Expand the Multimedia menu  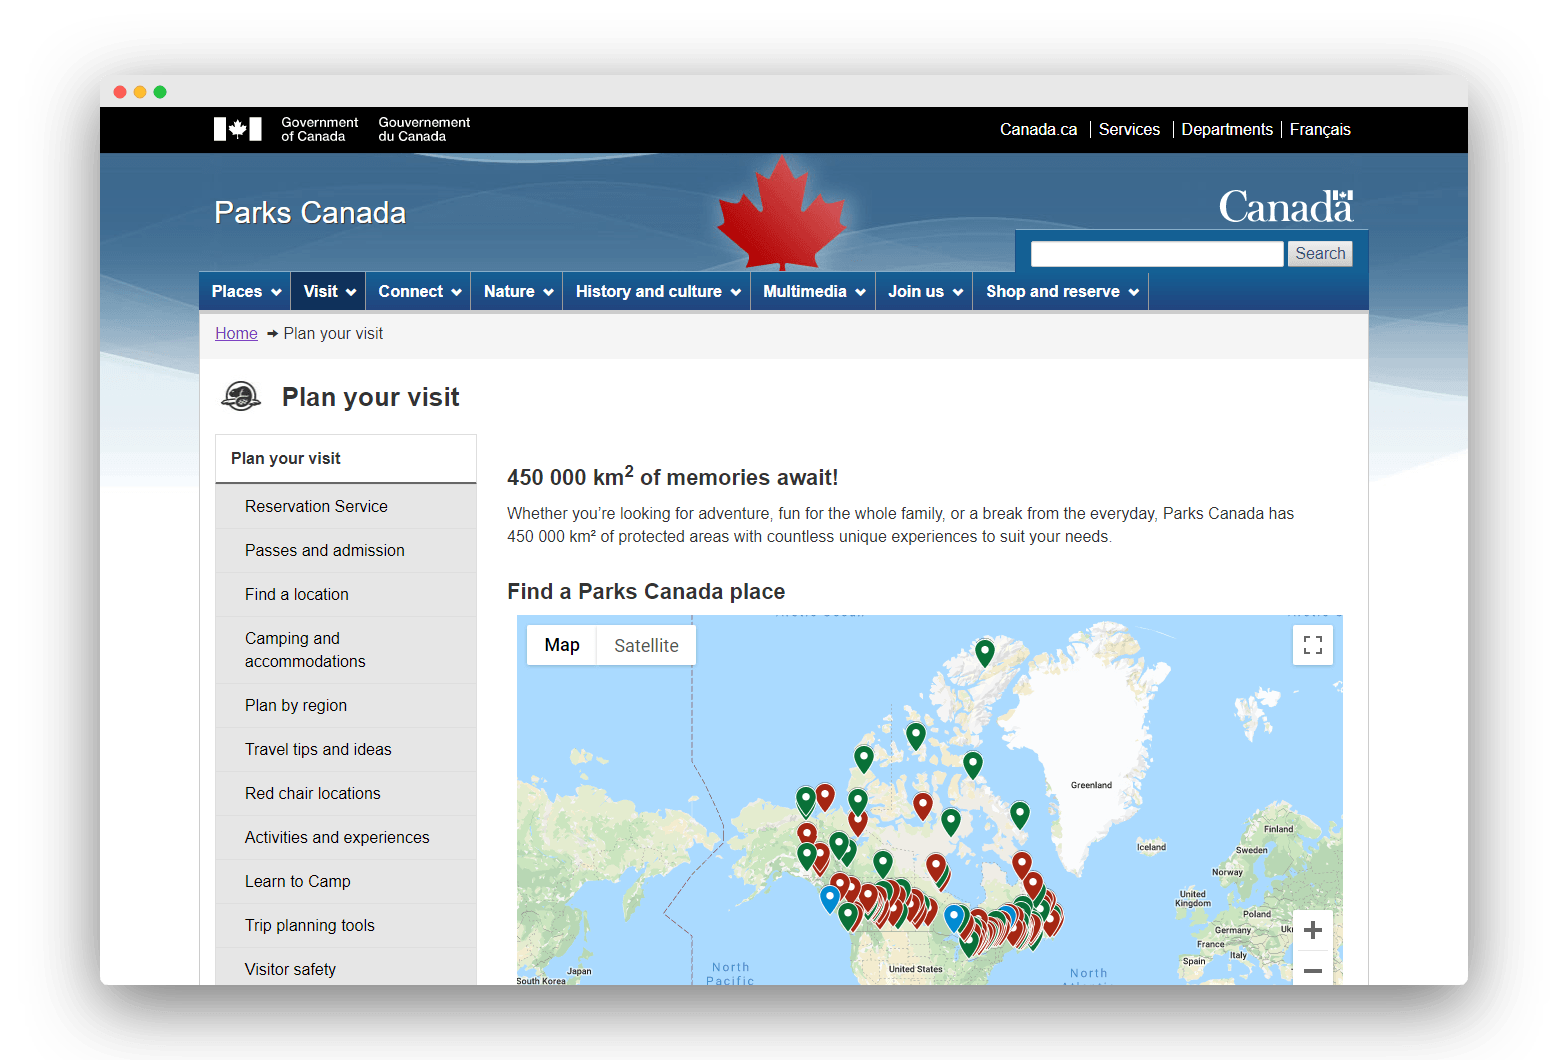814,291
